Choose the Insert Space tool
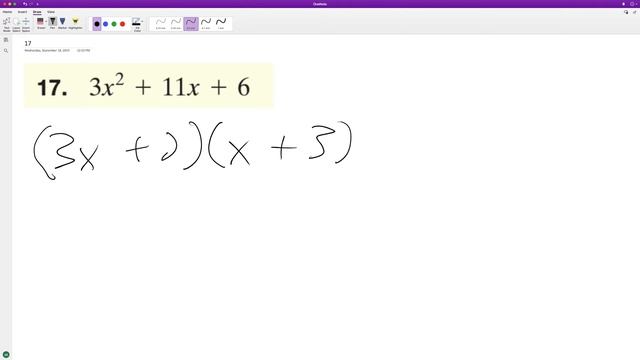 26,24
